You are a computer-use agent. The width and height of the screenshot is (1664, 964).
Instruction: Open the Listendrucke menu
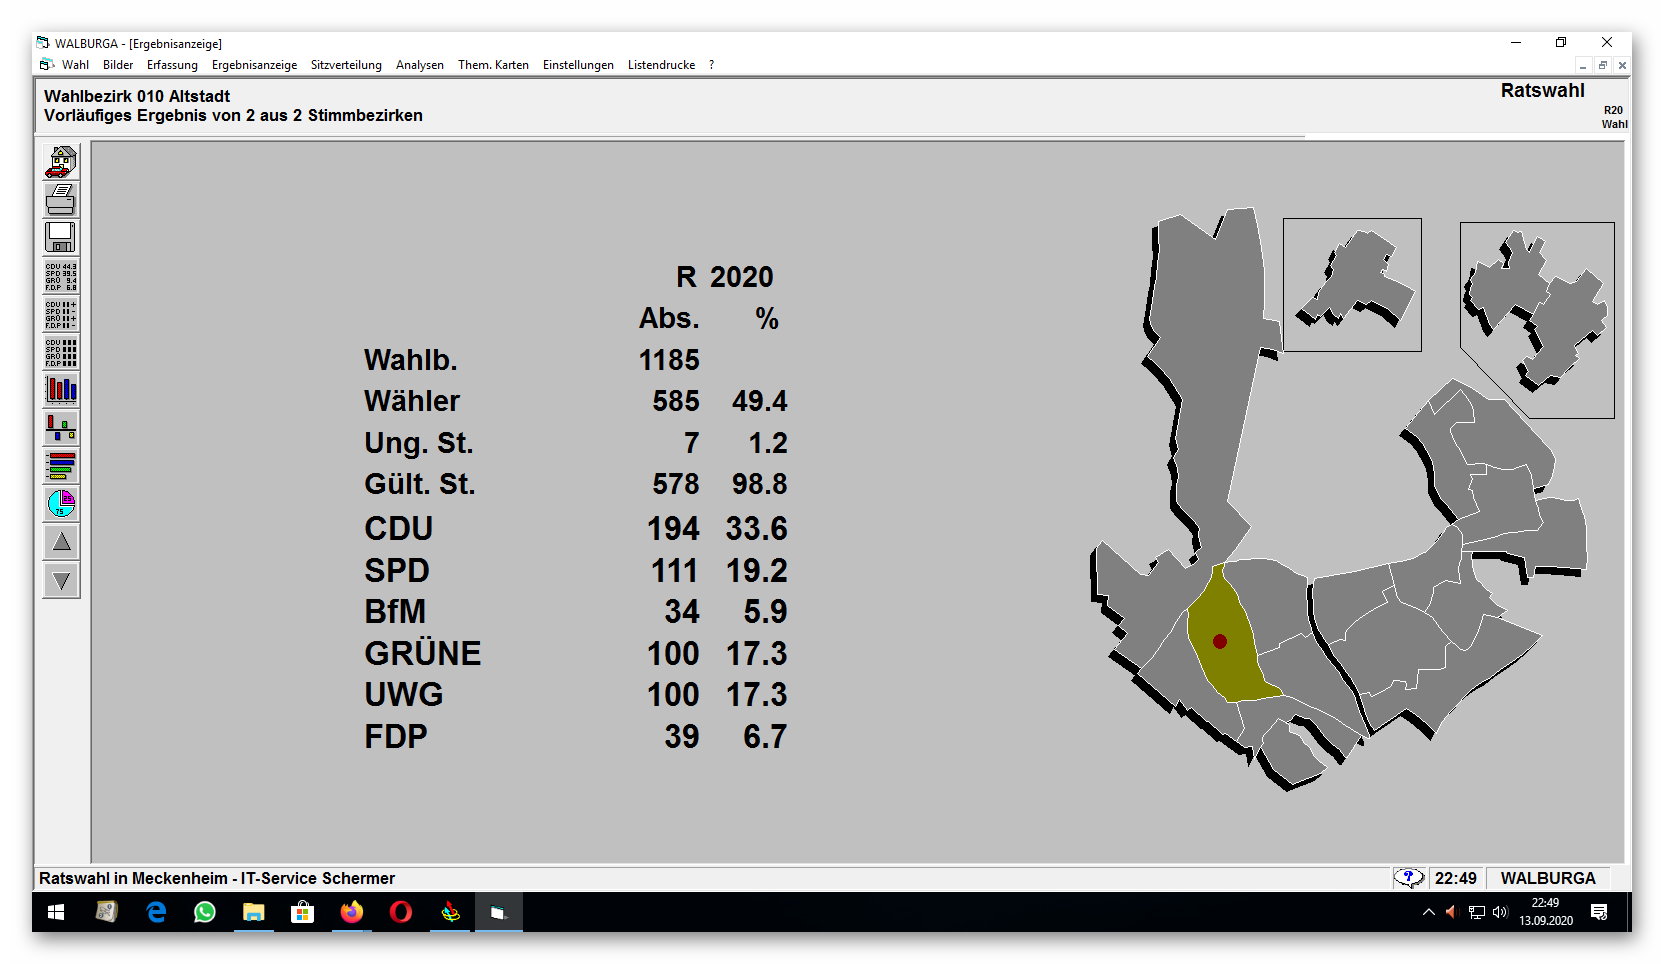661,65
